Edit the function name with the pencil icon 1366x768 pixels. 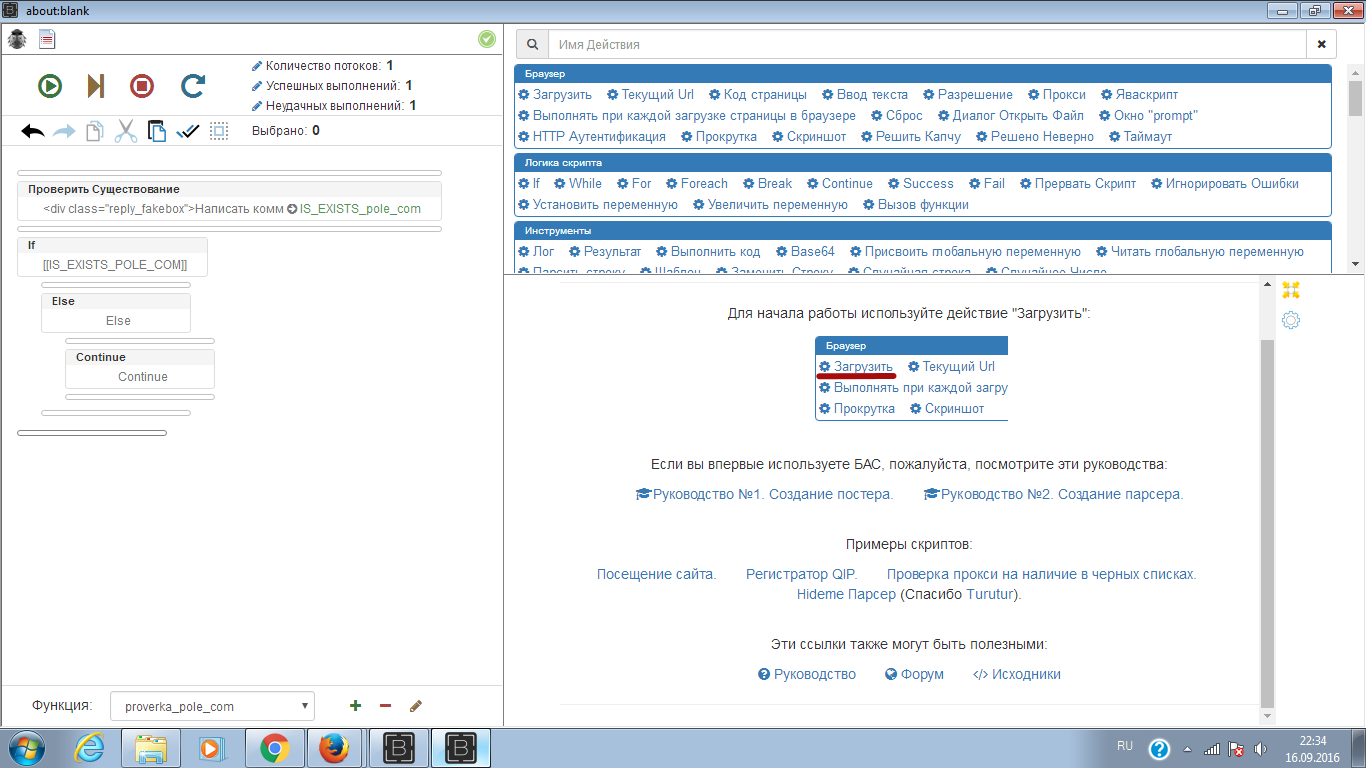416,706
